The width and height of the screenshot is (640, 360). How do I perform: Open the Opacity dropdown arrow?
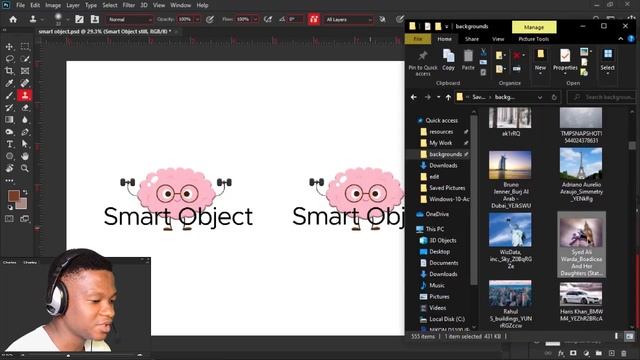(198, 19)
